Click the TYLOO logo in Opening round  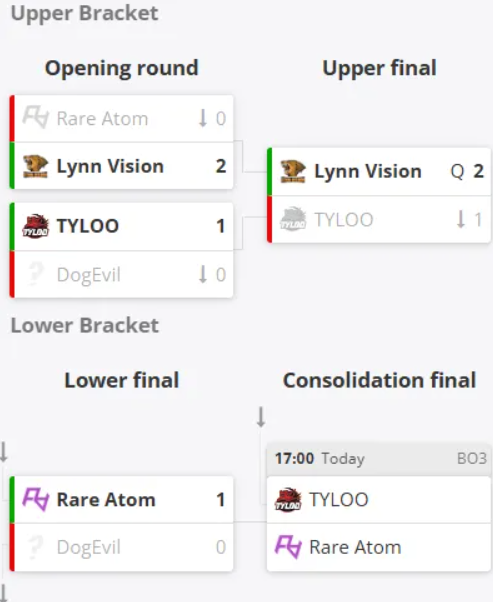(35, 226)
